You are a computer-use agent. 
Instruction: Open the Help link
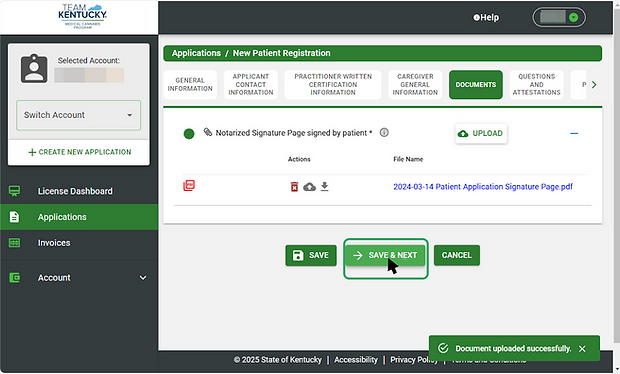pos(486,17)
